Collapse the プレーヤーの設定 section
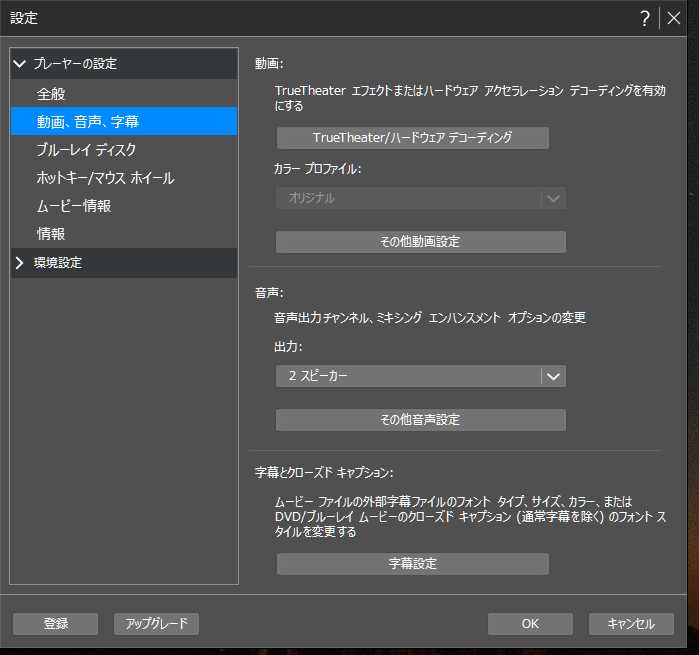This screenshot has width=699, height=655. coord(20,64)
